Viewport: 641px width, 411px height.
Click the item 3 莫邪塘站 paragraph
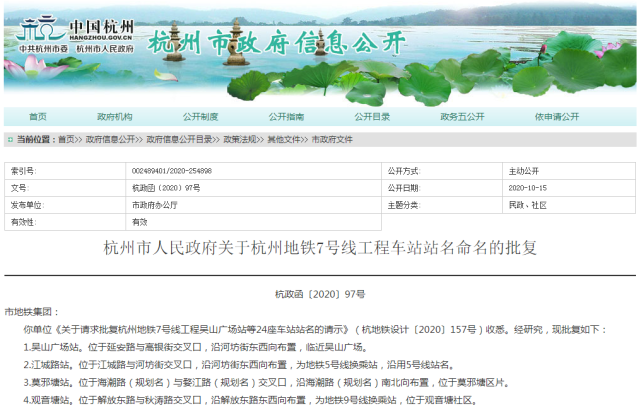tap(267, 383)
